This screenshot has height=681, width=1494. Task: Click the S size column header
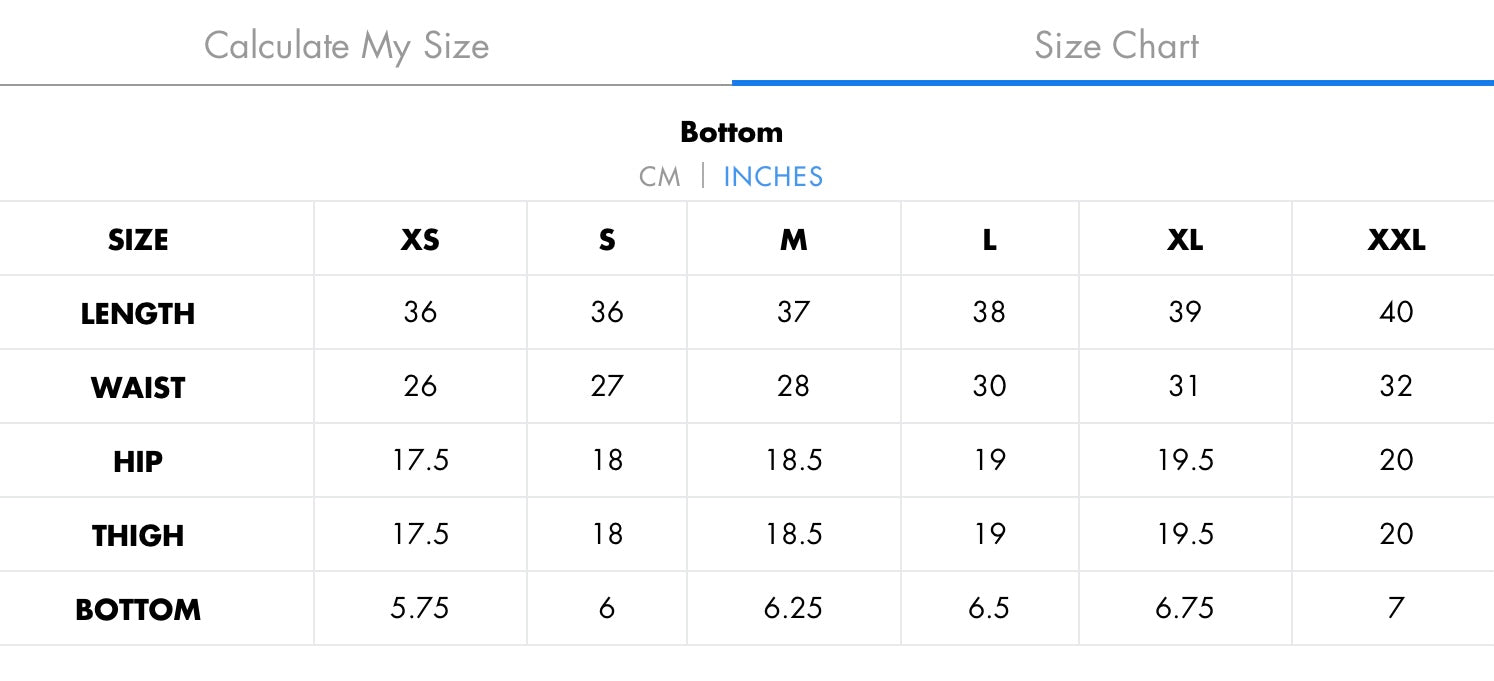[x=607, y=240]
